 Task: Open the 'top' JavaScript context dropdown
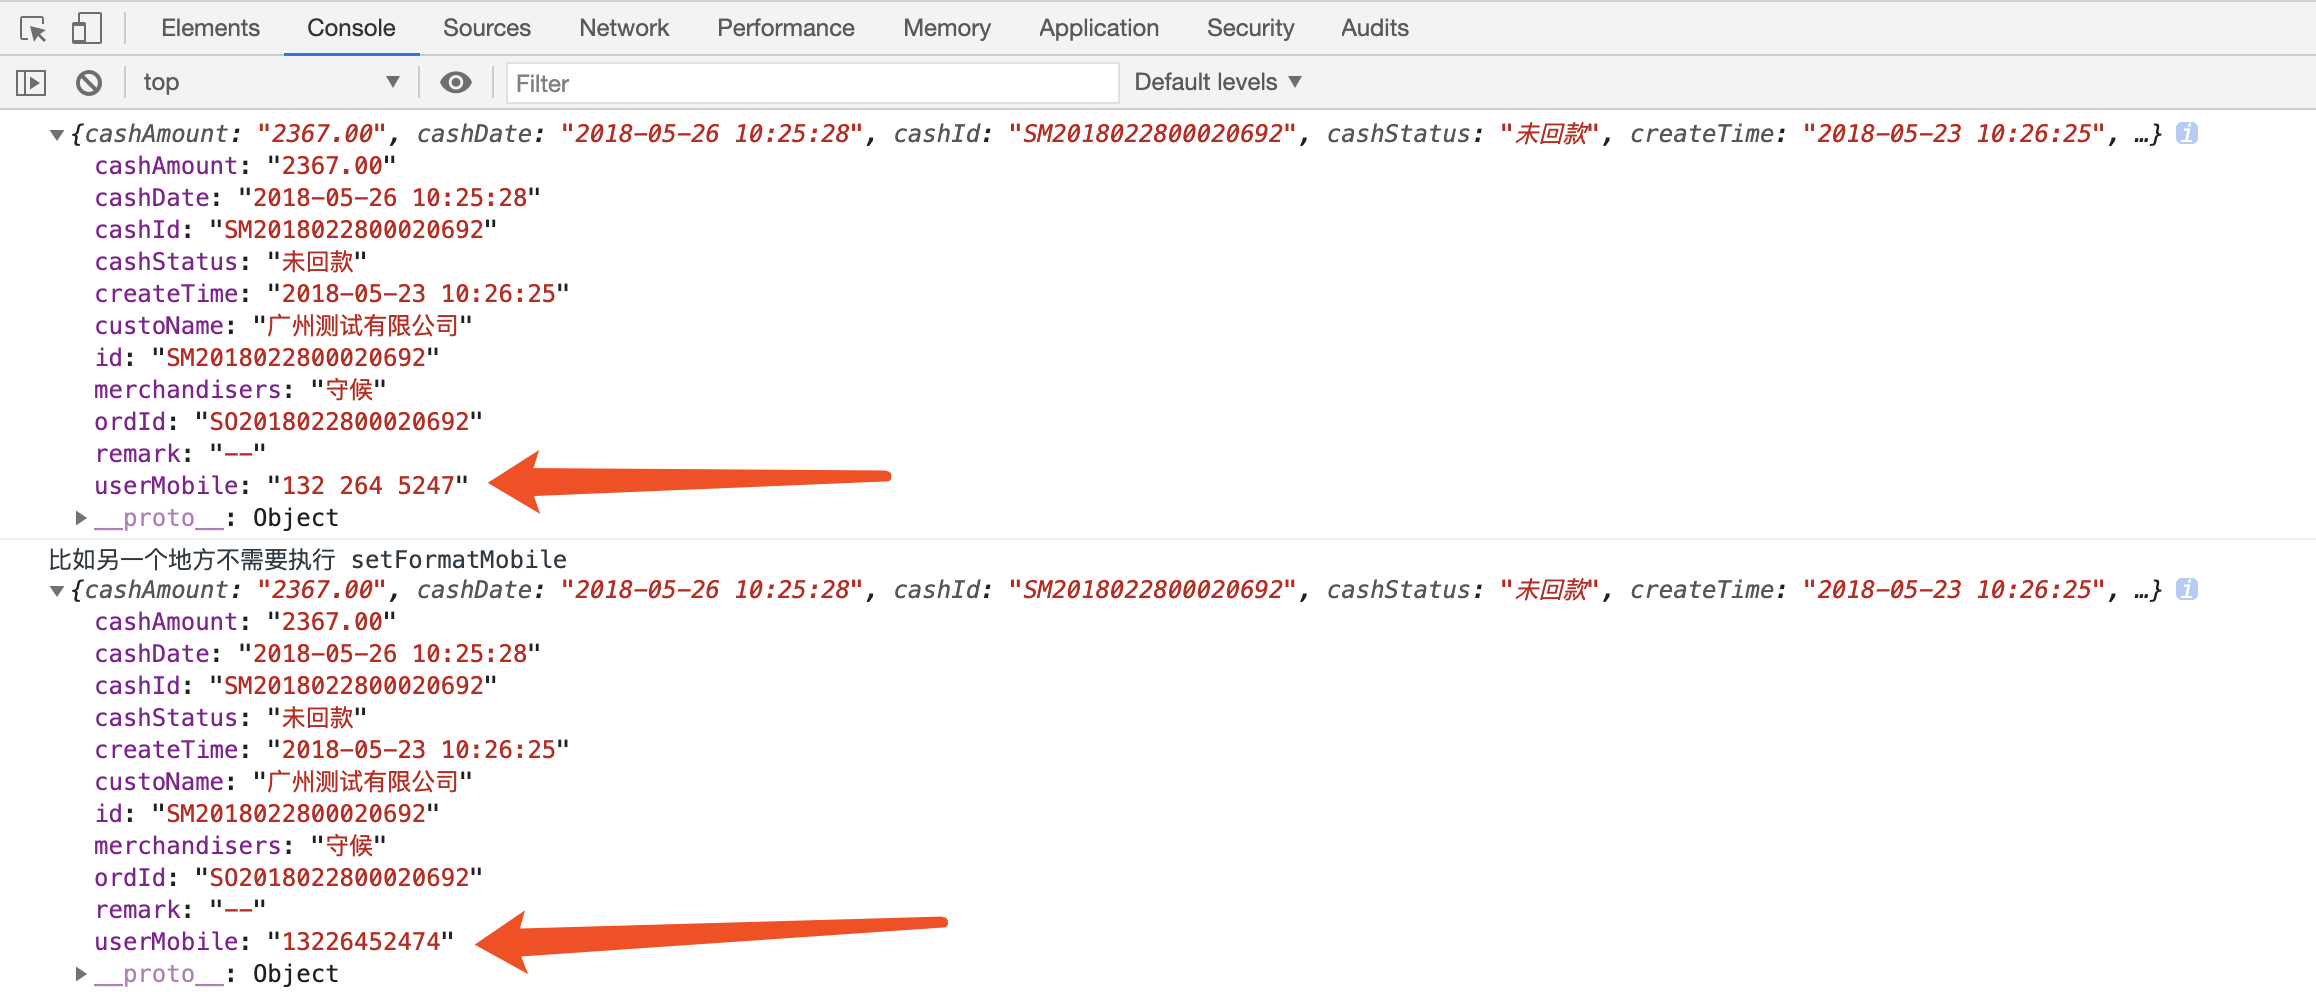pyautogui.click(x=271, y=82)
